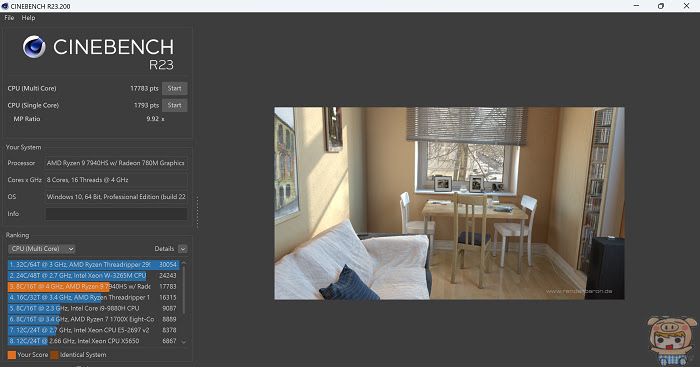Minimize the Cinebench window
Image resolution: width=700 pixels, height=367 pixels.
click(x=636, y=6)
